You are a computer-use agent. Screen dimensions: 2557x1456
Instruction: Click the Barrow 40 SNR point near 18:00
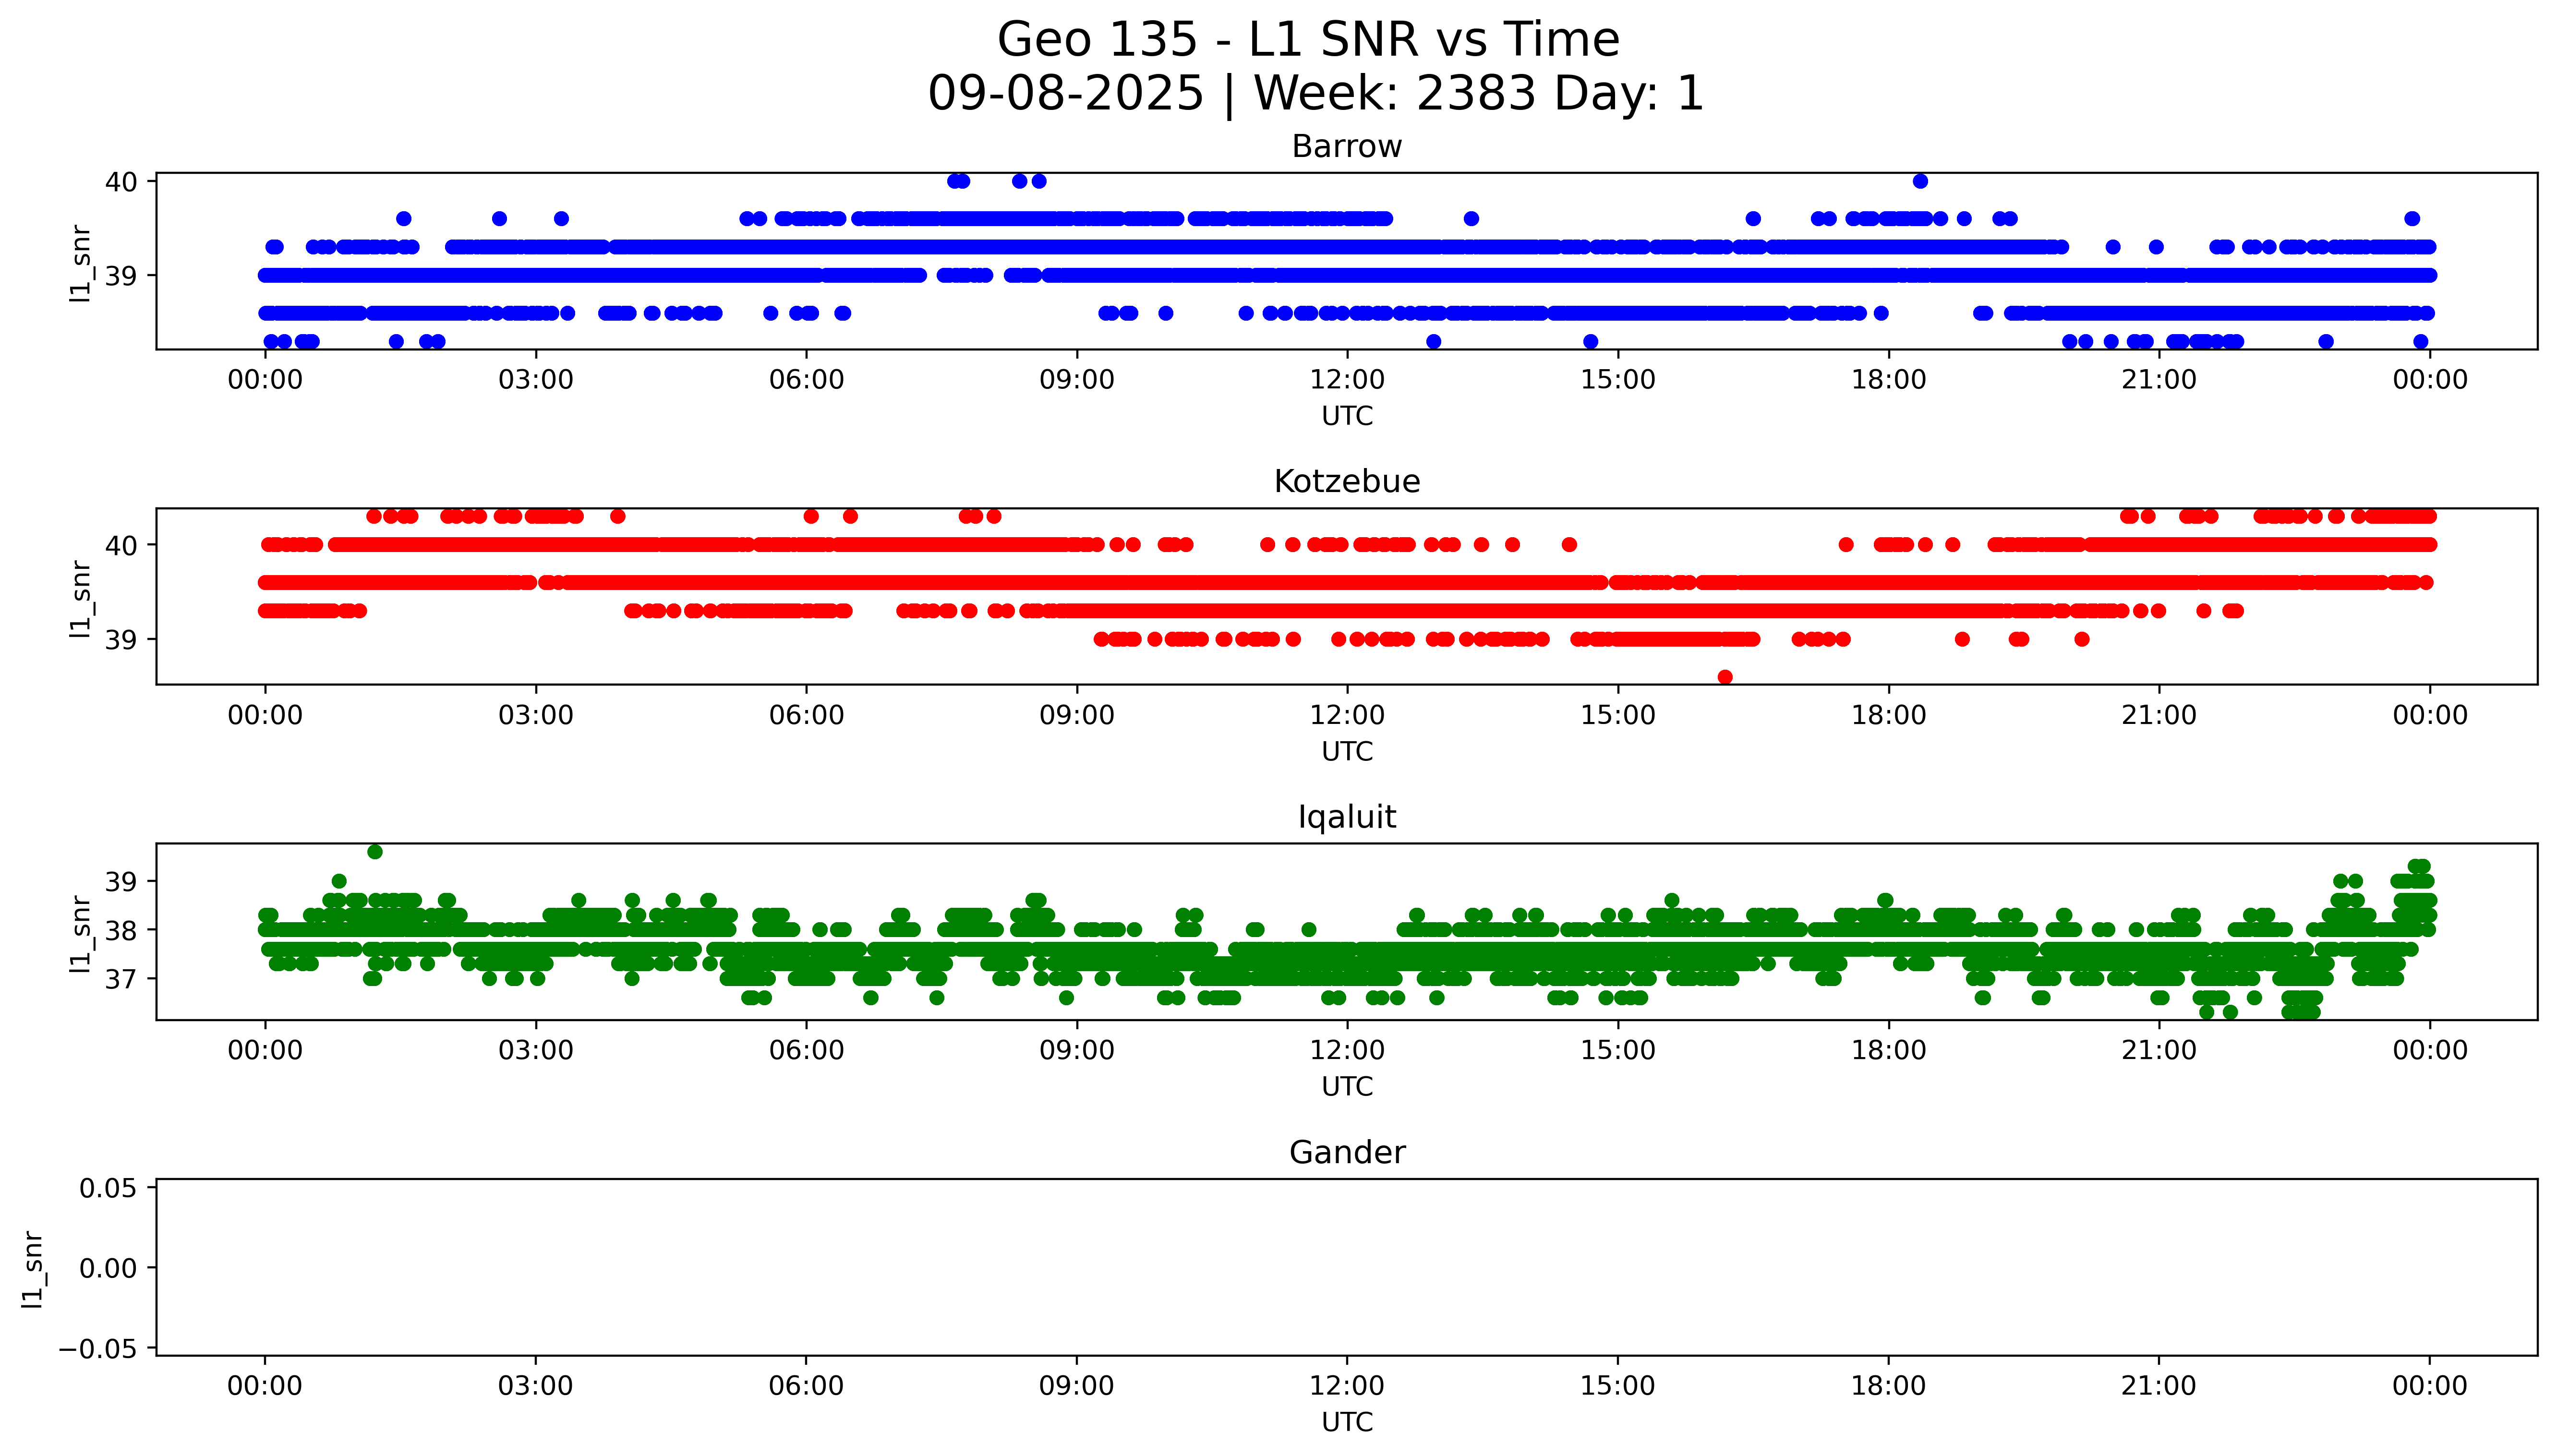[x=1920, y=181]
